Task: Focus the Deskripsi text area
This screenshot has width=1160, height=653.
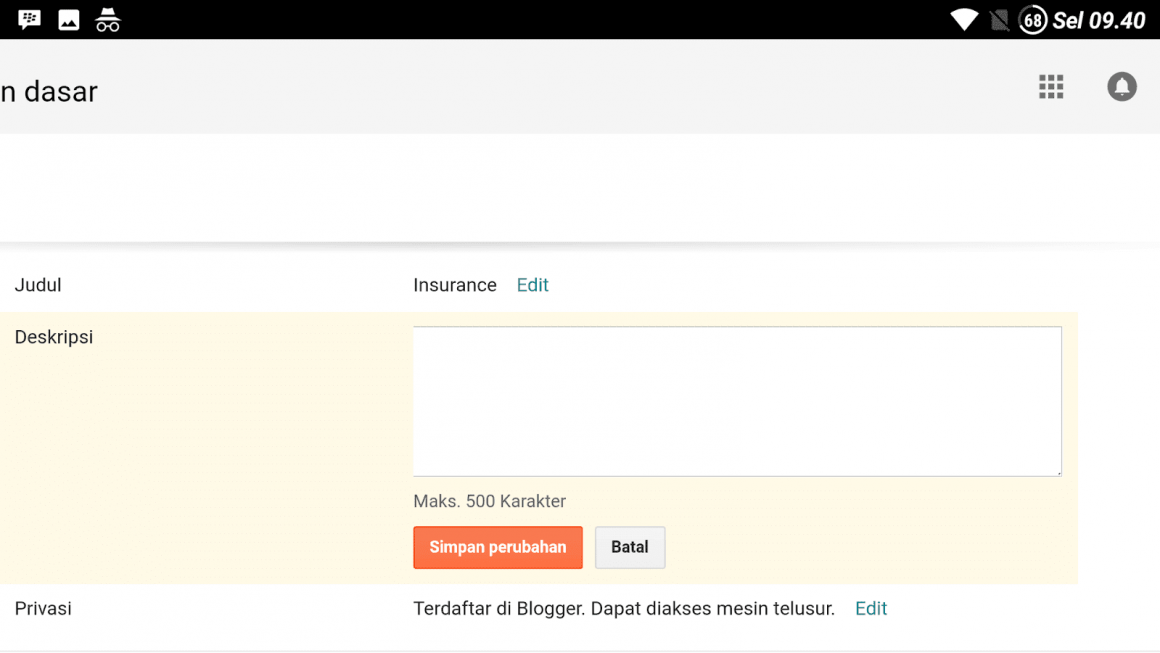Action: tap(737, 401)
